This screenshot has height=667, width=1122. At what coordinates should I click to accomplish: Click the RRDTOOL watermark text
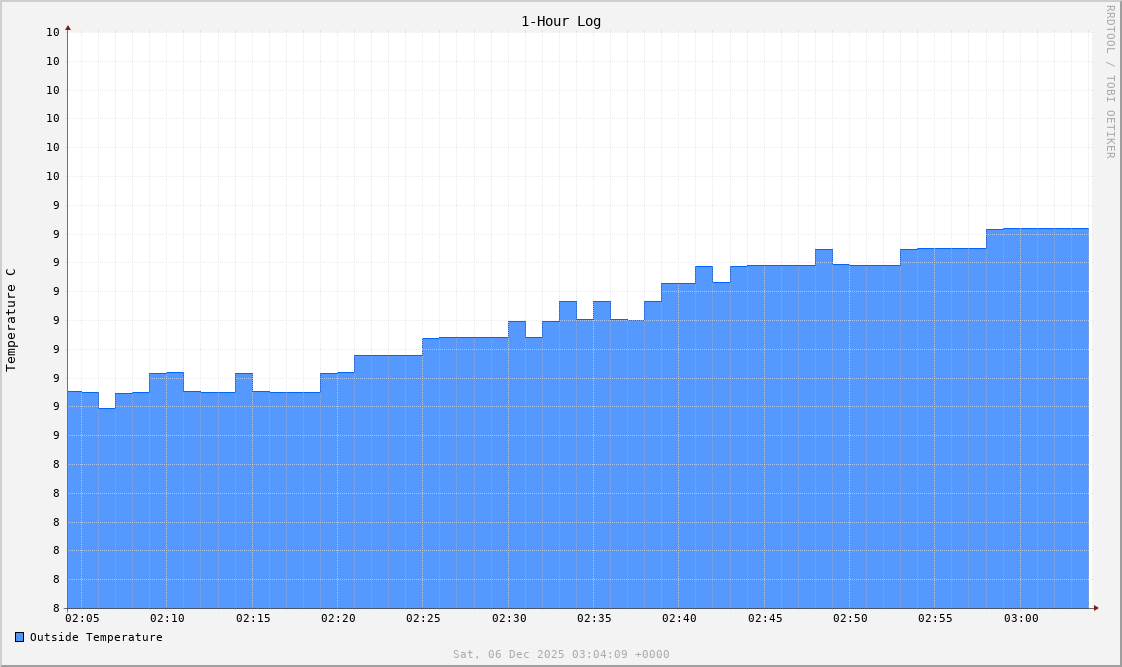[x=1110, y=30]
